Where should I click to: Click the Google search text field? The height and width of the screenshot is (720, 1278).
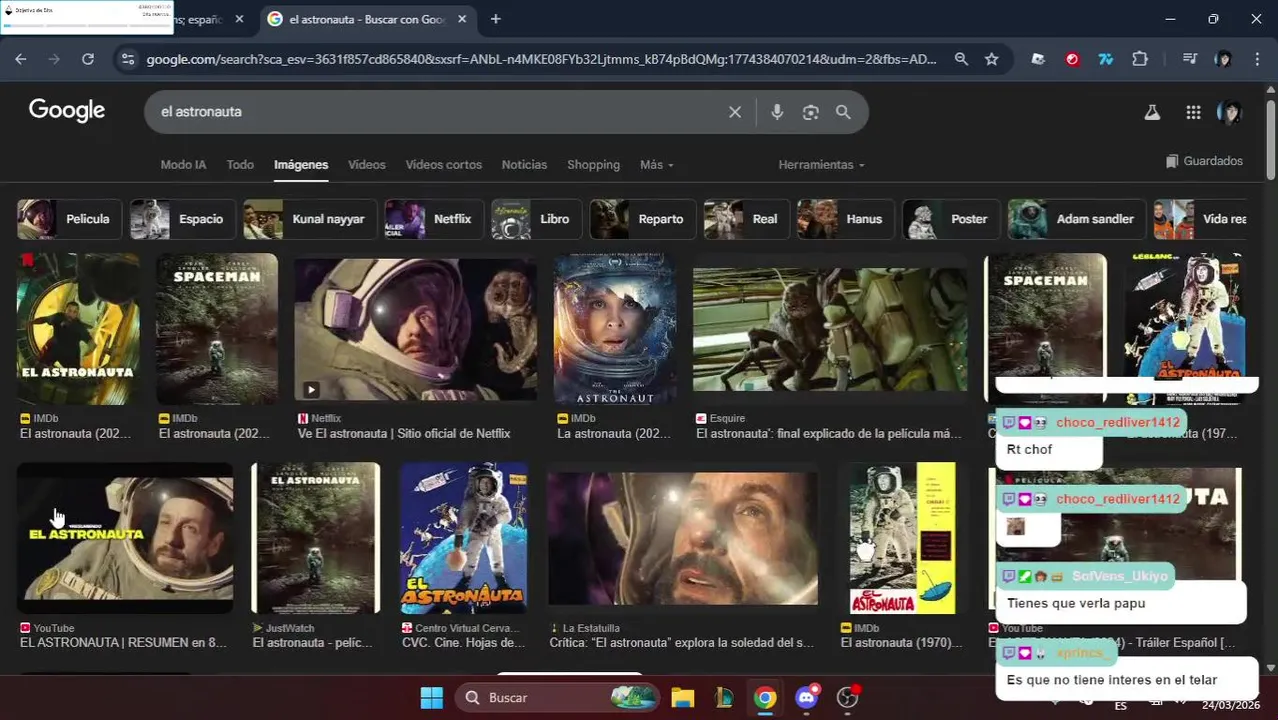pyautogui.click(x=440, y=112)
